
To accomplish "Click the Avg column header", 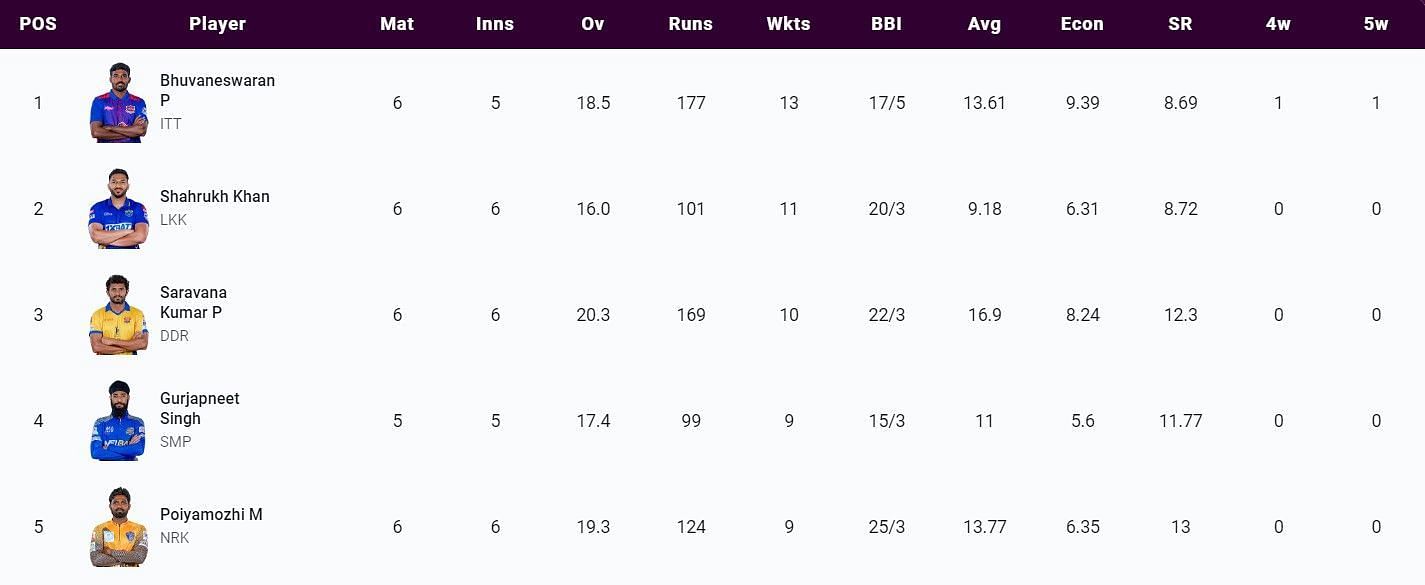I will click(x=984, y=24).
